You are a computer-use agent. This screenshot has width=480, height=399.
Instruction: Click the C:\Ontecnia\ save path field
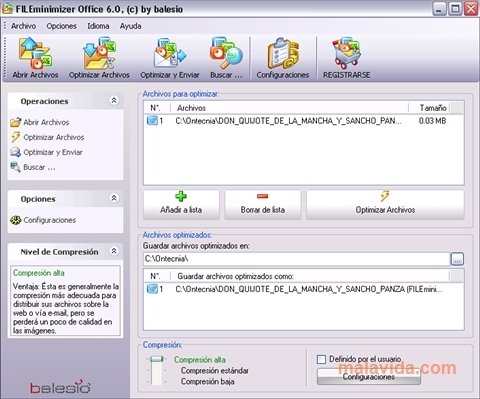pyautogui.click(x=296, y=259)
